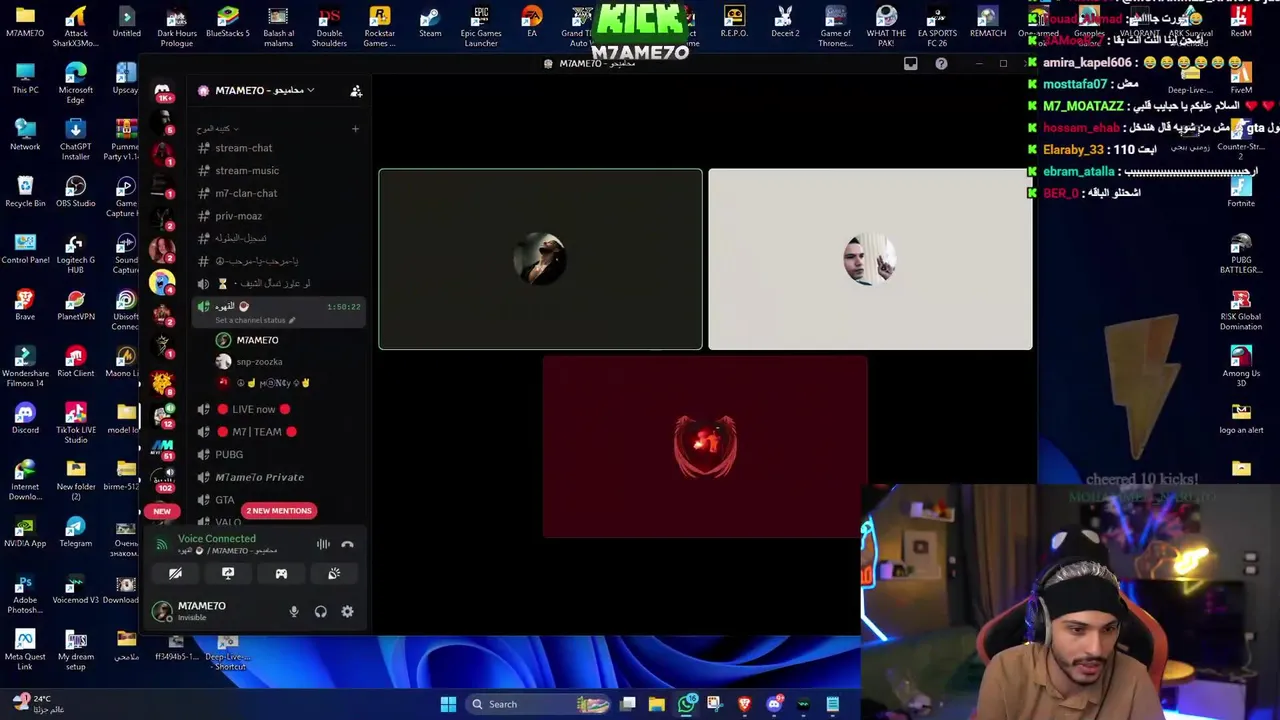This screenshot has width=1280, height=720.
Task: Open the stream-chat channel
Action: pyautogui.click(x=243, y=148)
